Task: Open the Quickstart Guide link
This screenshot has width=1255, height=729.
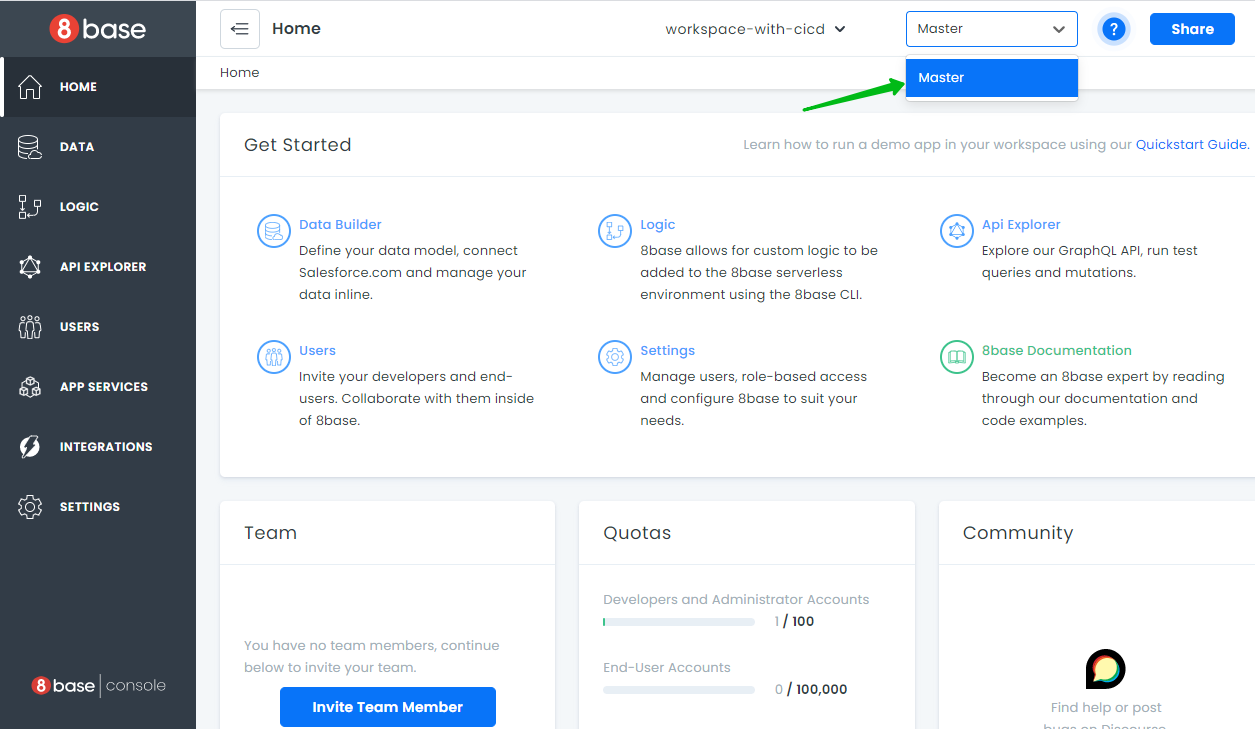Action: click(1192, 145)
